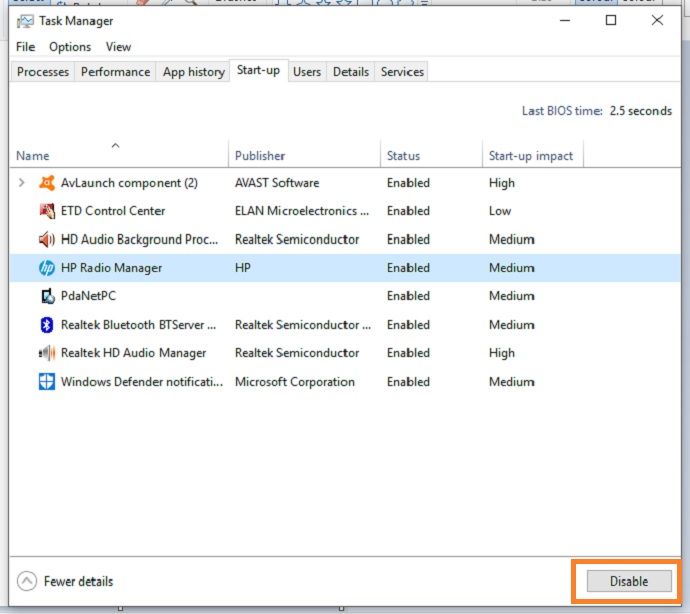690x614 pixels.
Task: Click the PdaNetPC icon
Action: [x=47, y=296]
